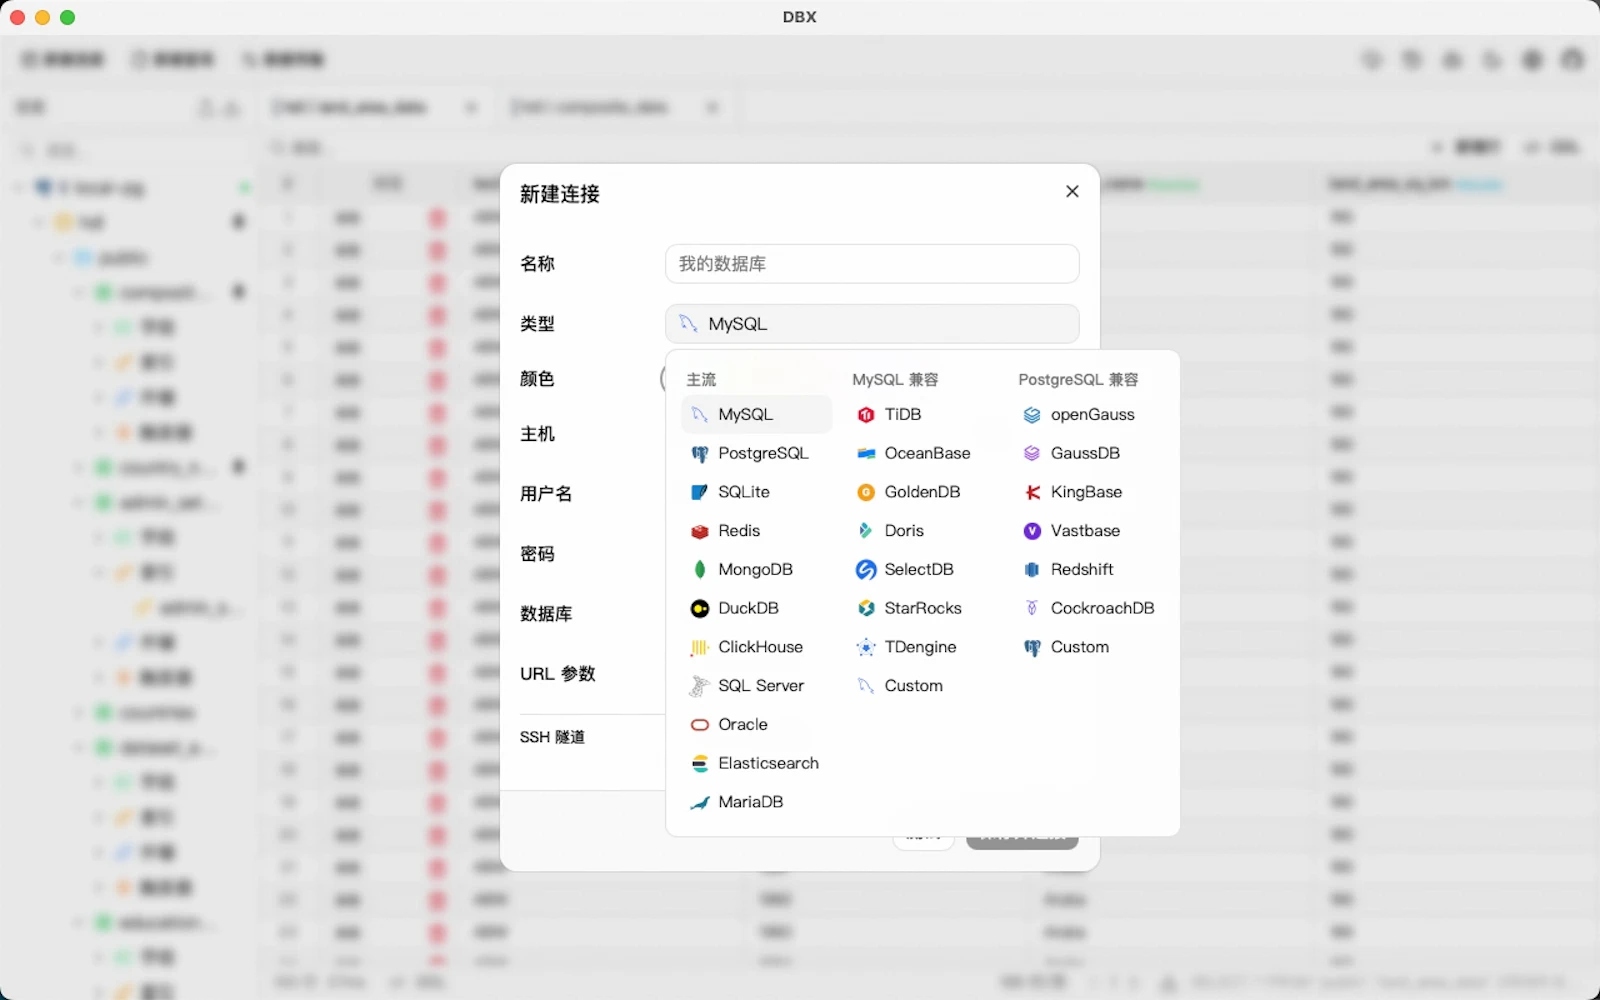
Task: Click the ClickHouse icon
Action: [700, 647]
